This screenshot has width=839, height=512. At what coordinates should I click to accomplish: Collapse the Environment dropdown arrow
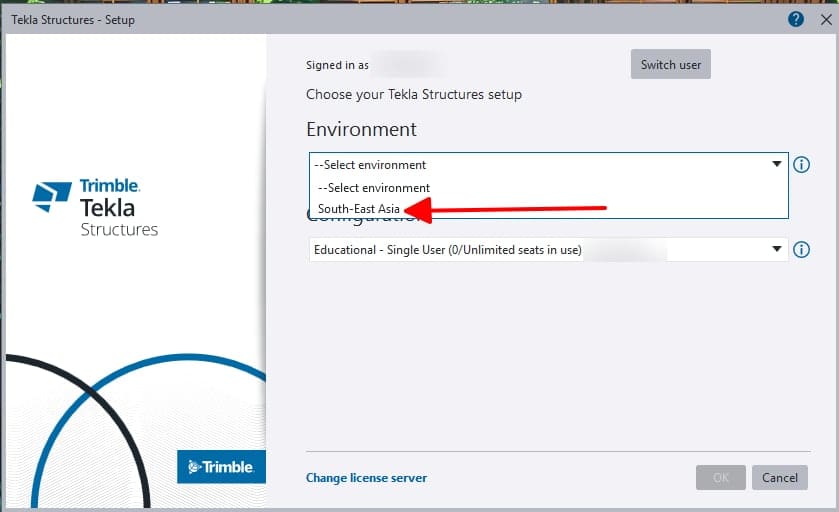tap(776, 164)
